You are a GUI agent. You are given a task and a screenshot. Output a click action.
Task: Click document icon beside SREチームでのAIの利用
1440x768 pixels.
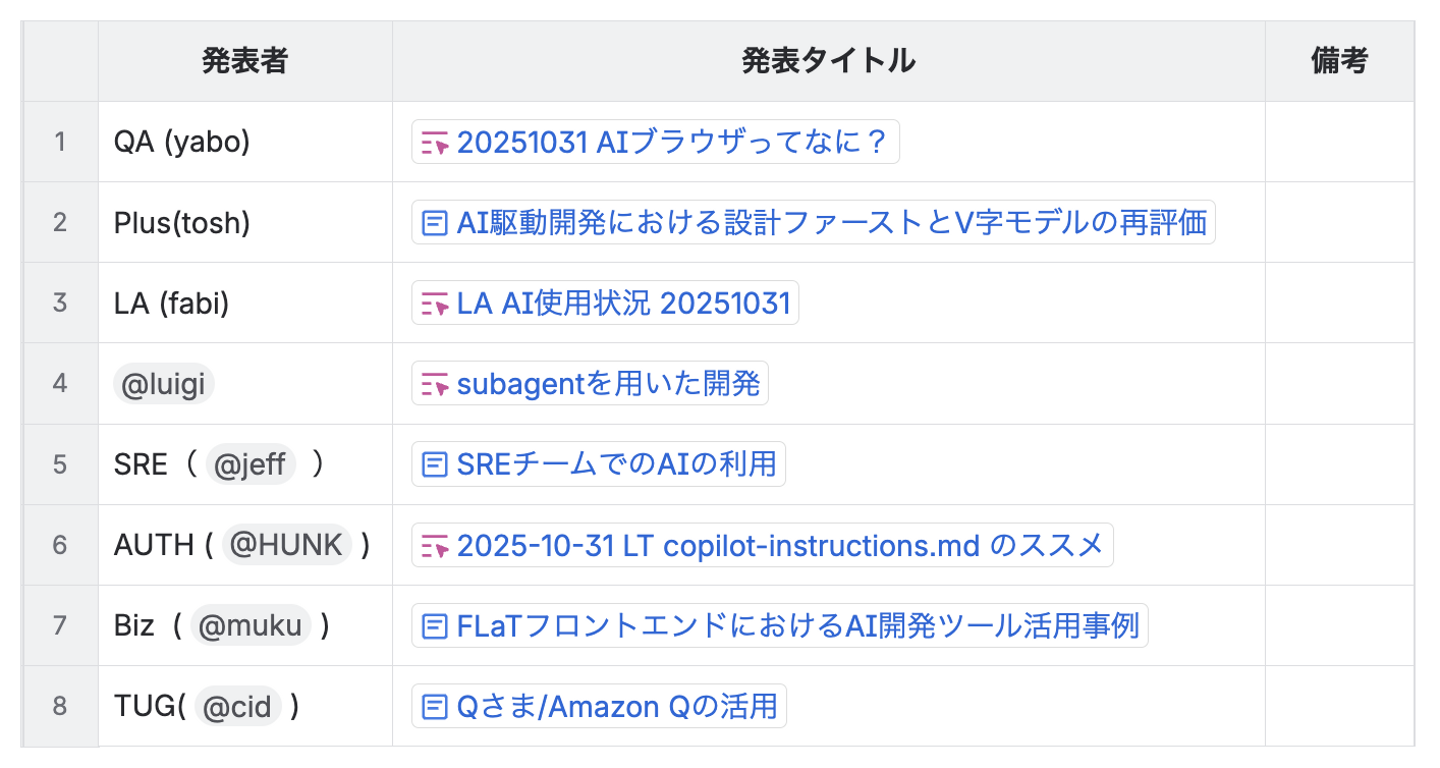pyautogui.click(x=434, y=465)
